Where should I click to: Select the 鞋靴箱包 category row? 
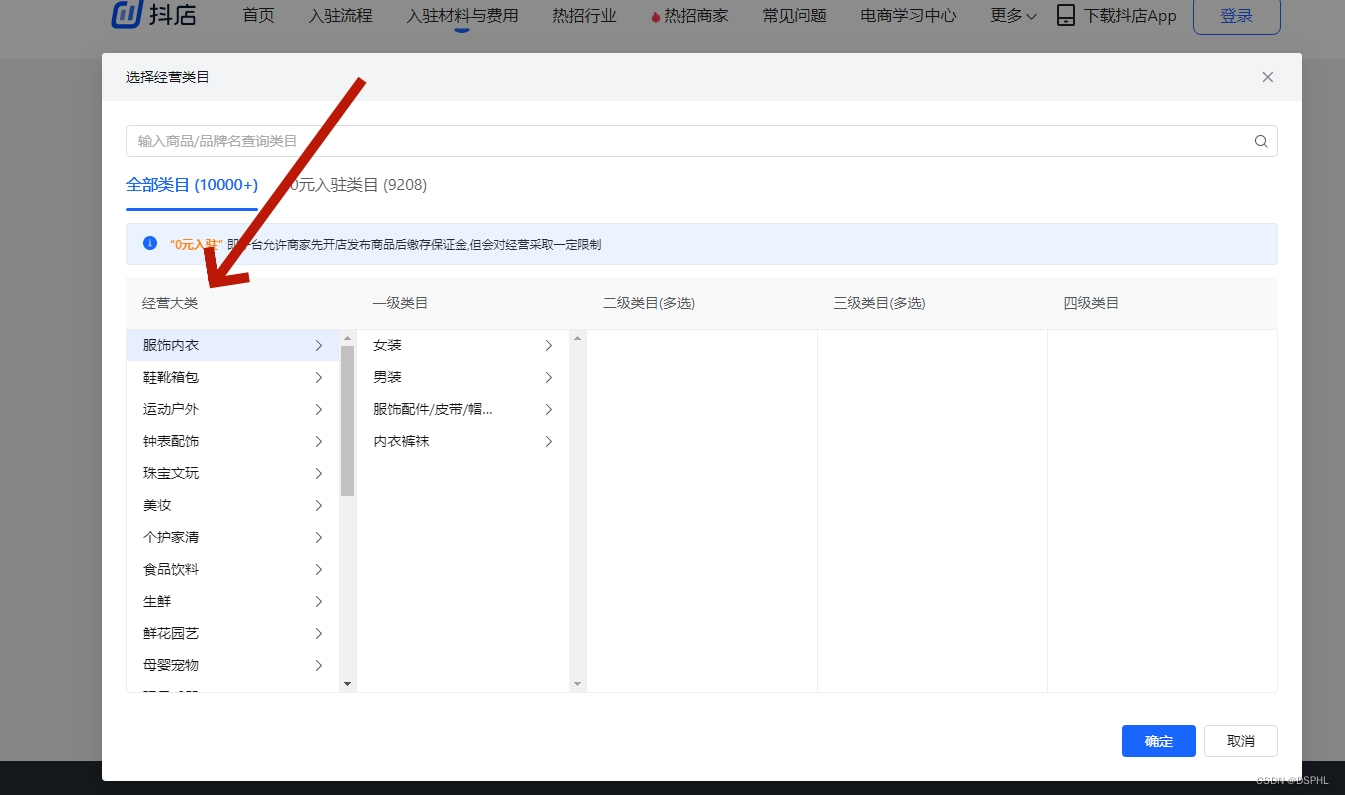point(233,377)
